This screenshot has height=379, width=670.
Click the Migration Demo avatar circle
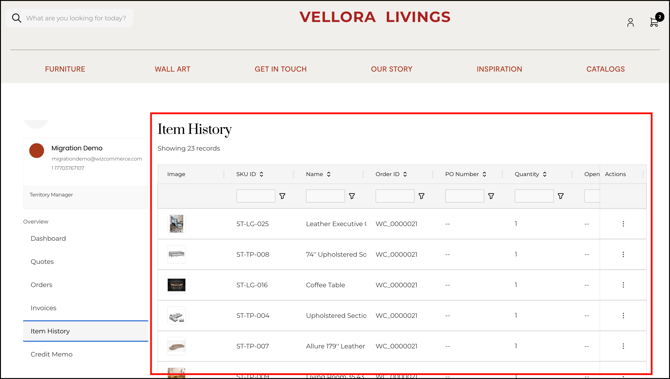[x=37, y=150]
